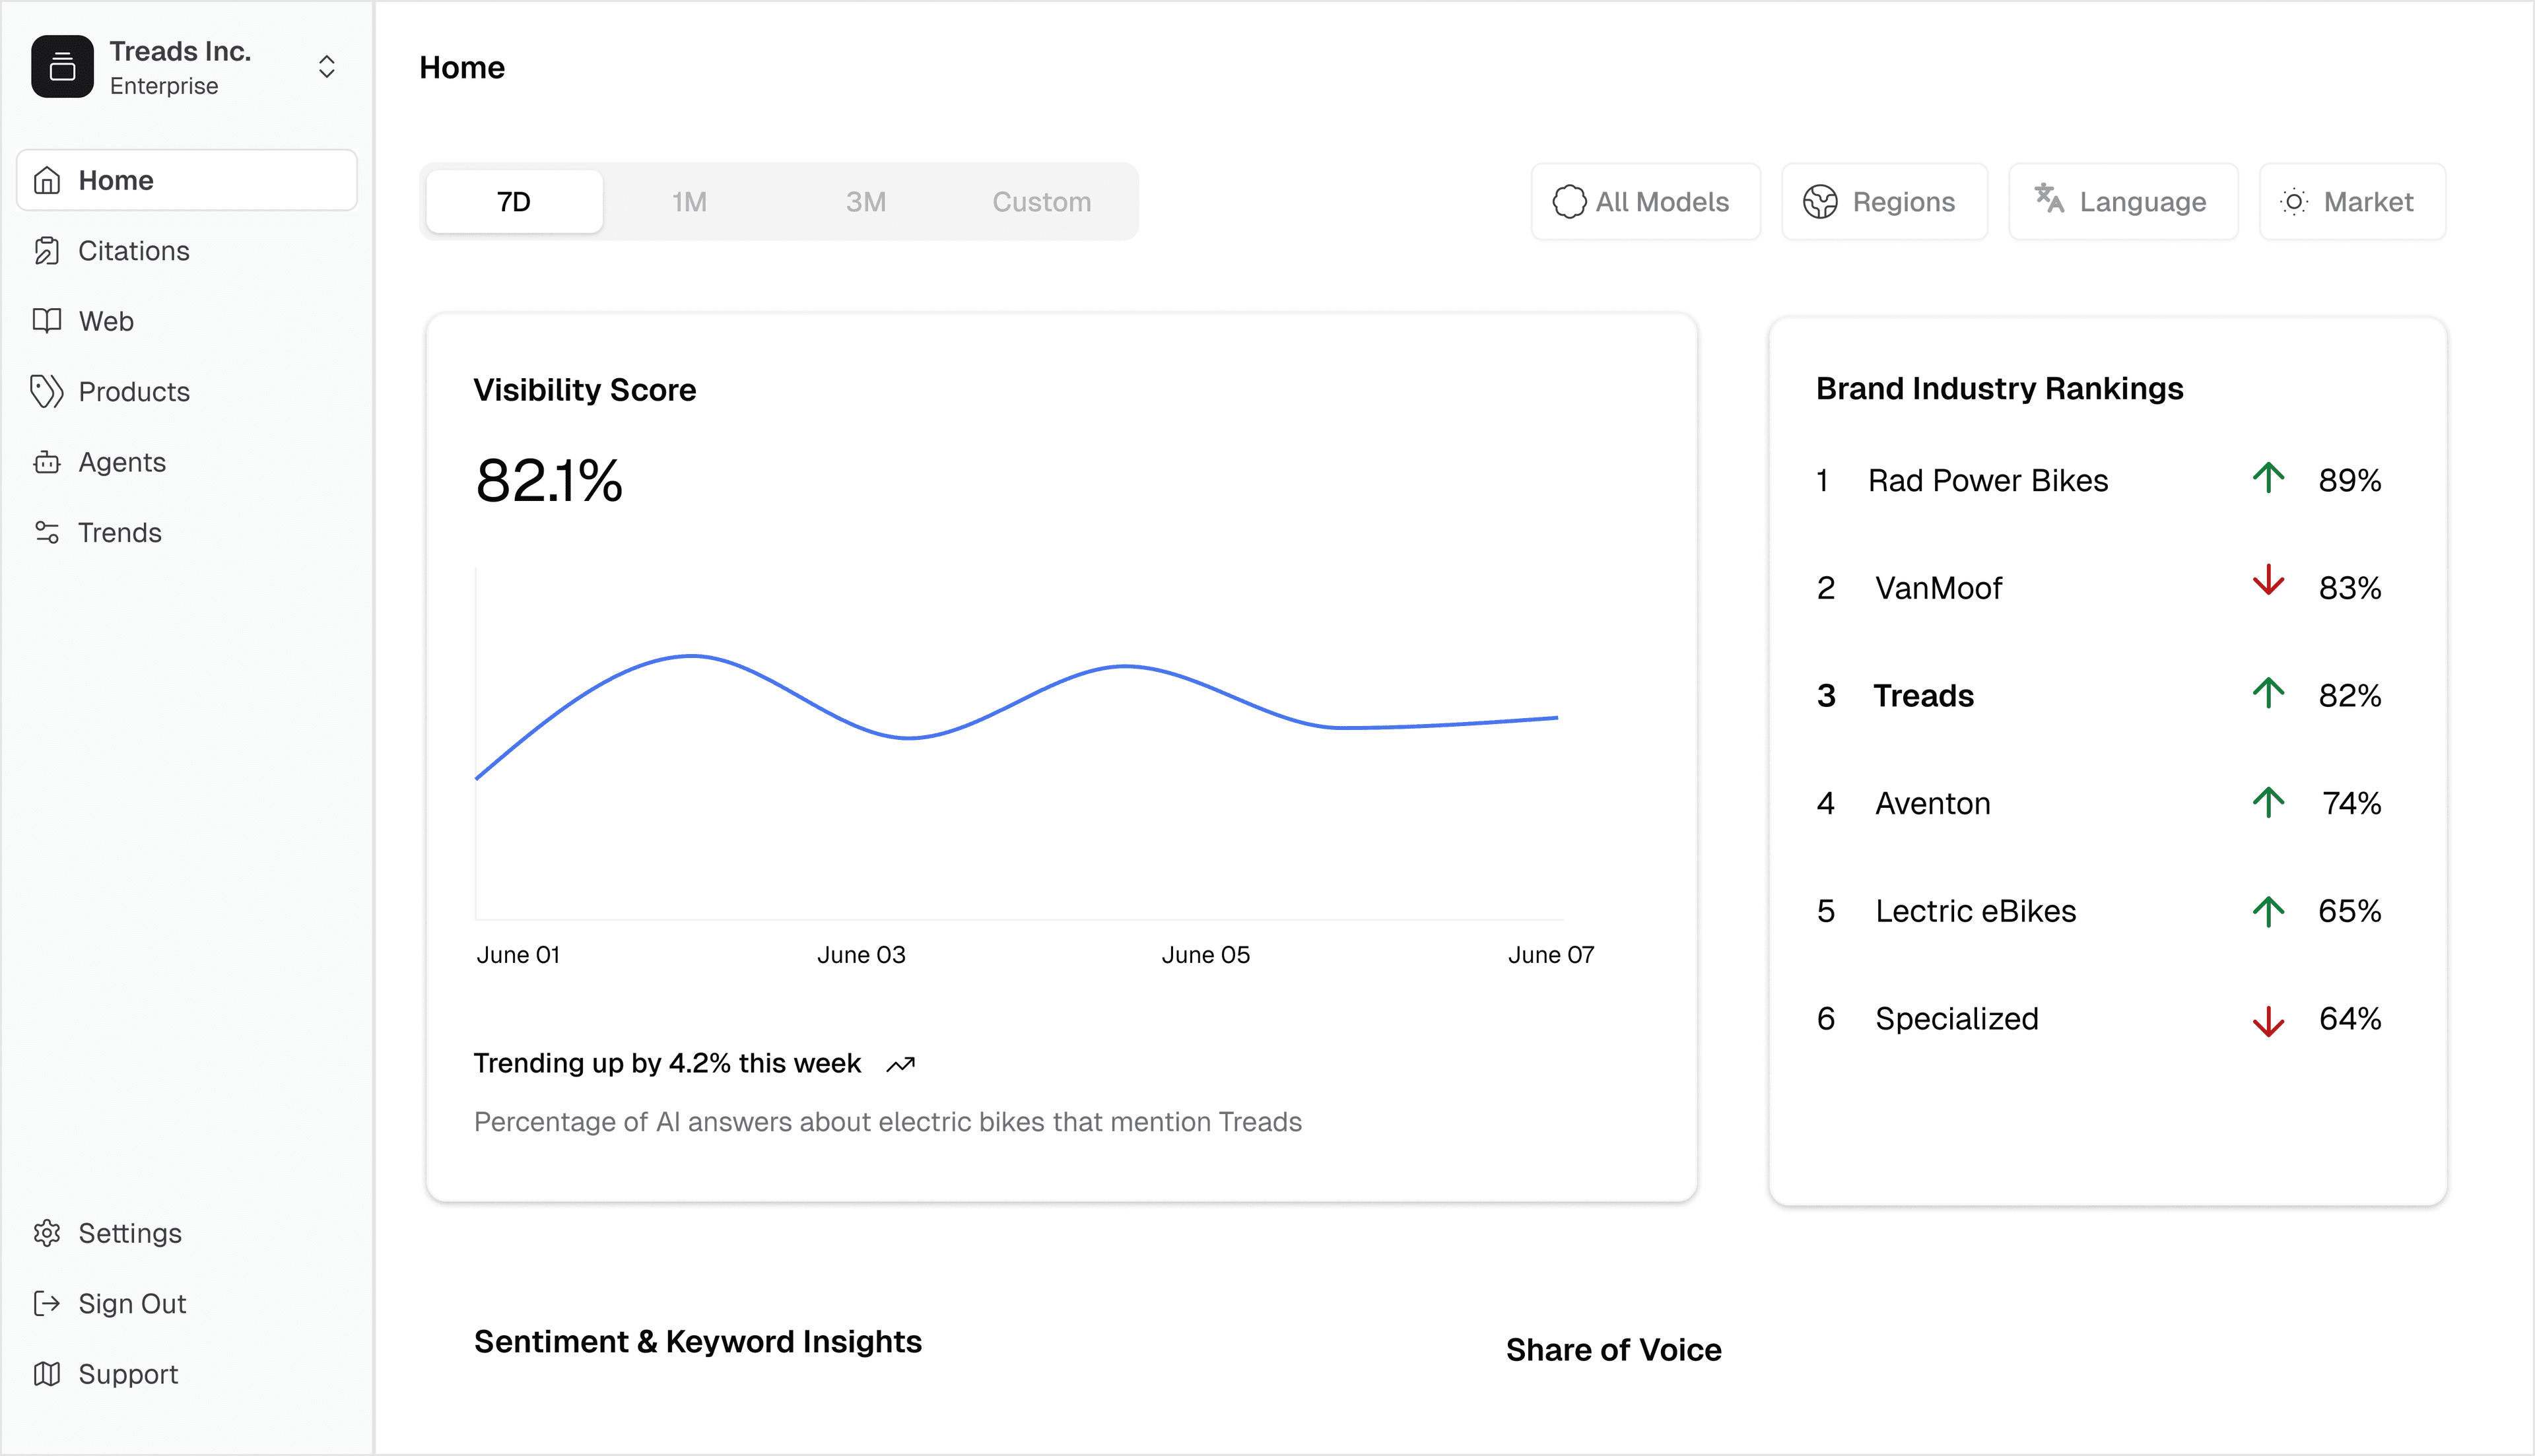
Task: Click the June 05 axis label
Action: [x=1206, y=955]
